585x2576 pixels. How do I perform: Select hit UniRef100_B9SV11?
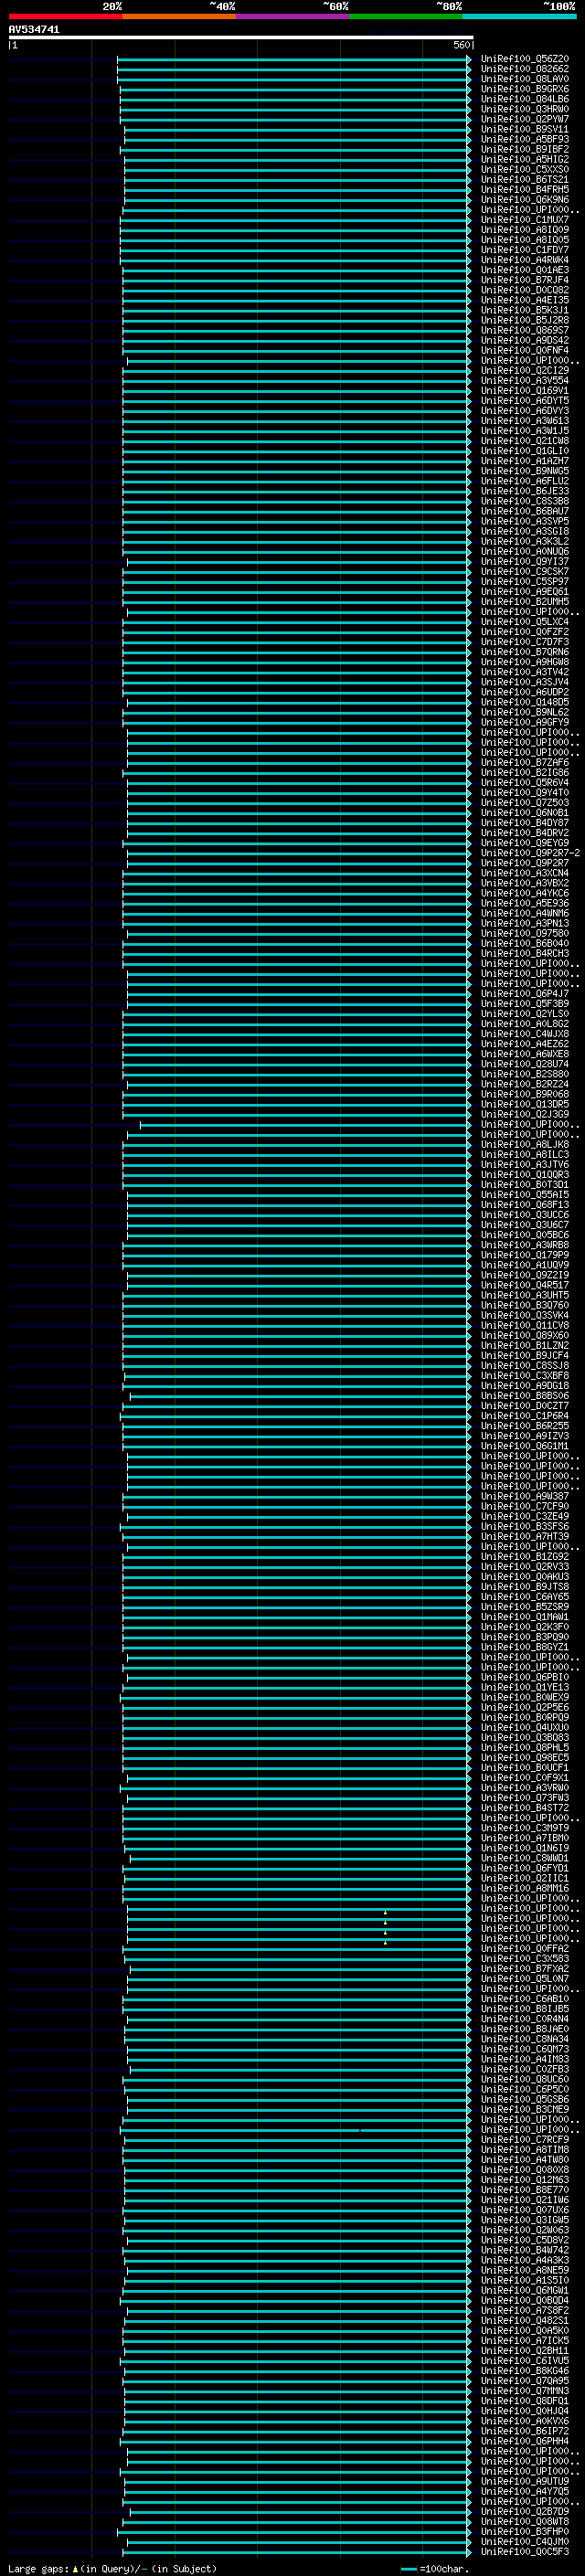coord(525,129)
